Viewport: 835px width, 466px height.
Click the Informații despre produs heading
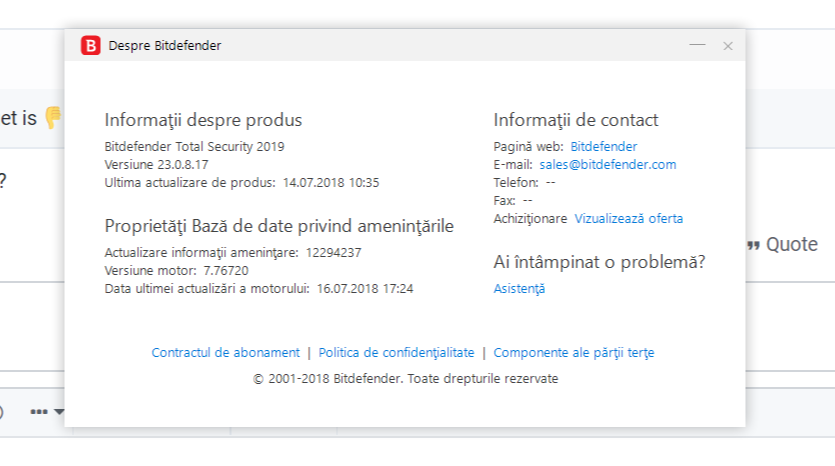point(203,121)
